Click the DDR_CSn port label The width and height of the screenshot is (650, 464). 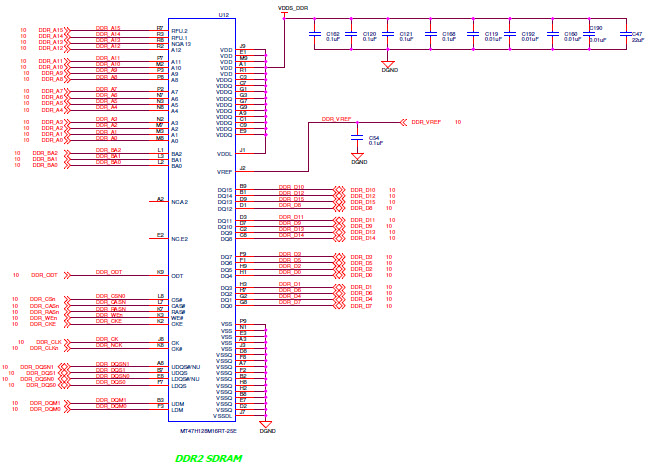click(42, 299)
